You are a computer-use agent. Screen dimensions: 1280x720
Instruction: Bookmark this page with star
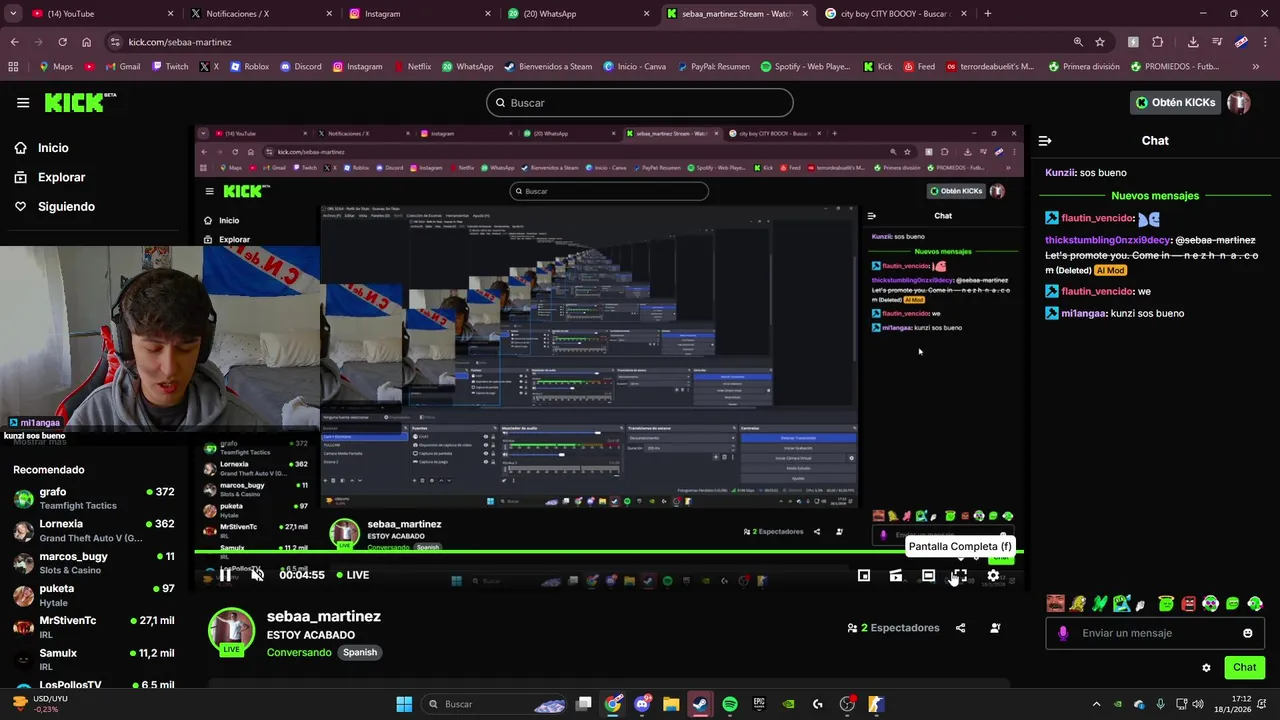[1100, 42]
